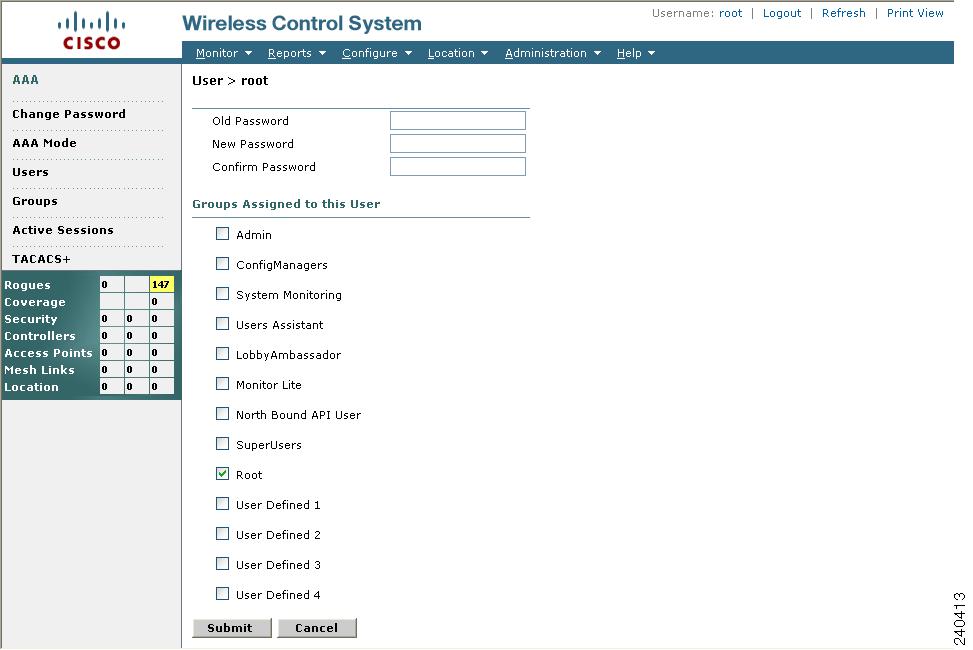Image resolution: width=973 pixels, height=650 pixels.
Task: Focus the New Password field
Action: 458,143
